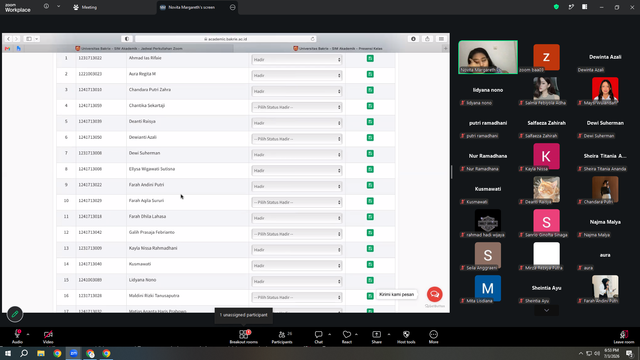Select Salma Febiyola Adha's video tile
The width and height of the screenshot is (640, 360).
tap(546, 90)
